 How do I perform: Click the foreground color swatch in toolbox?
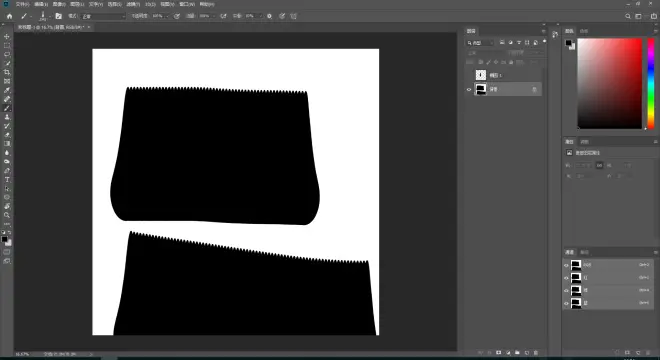(4, 239)
